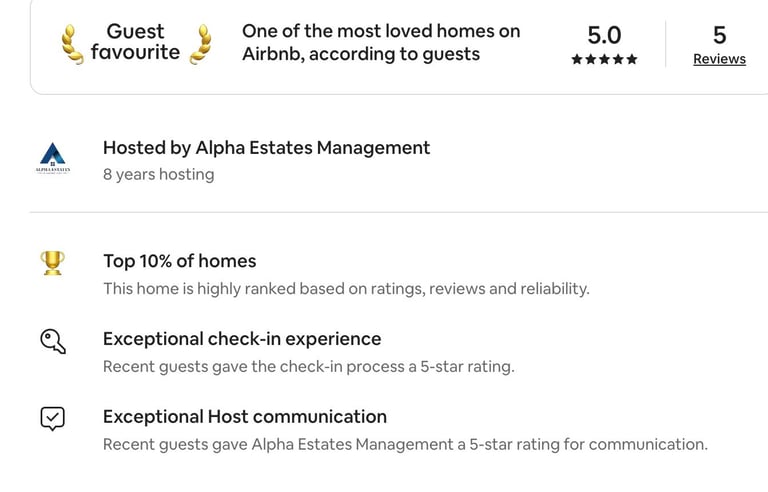Click the check-in 5-star rating description
This screenshot has width=768, height=492.
tap(308, 367)
